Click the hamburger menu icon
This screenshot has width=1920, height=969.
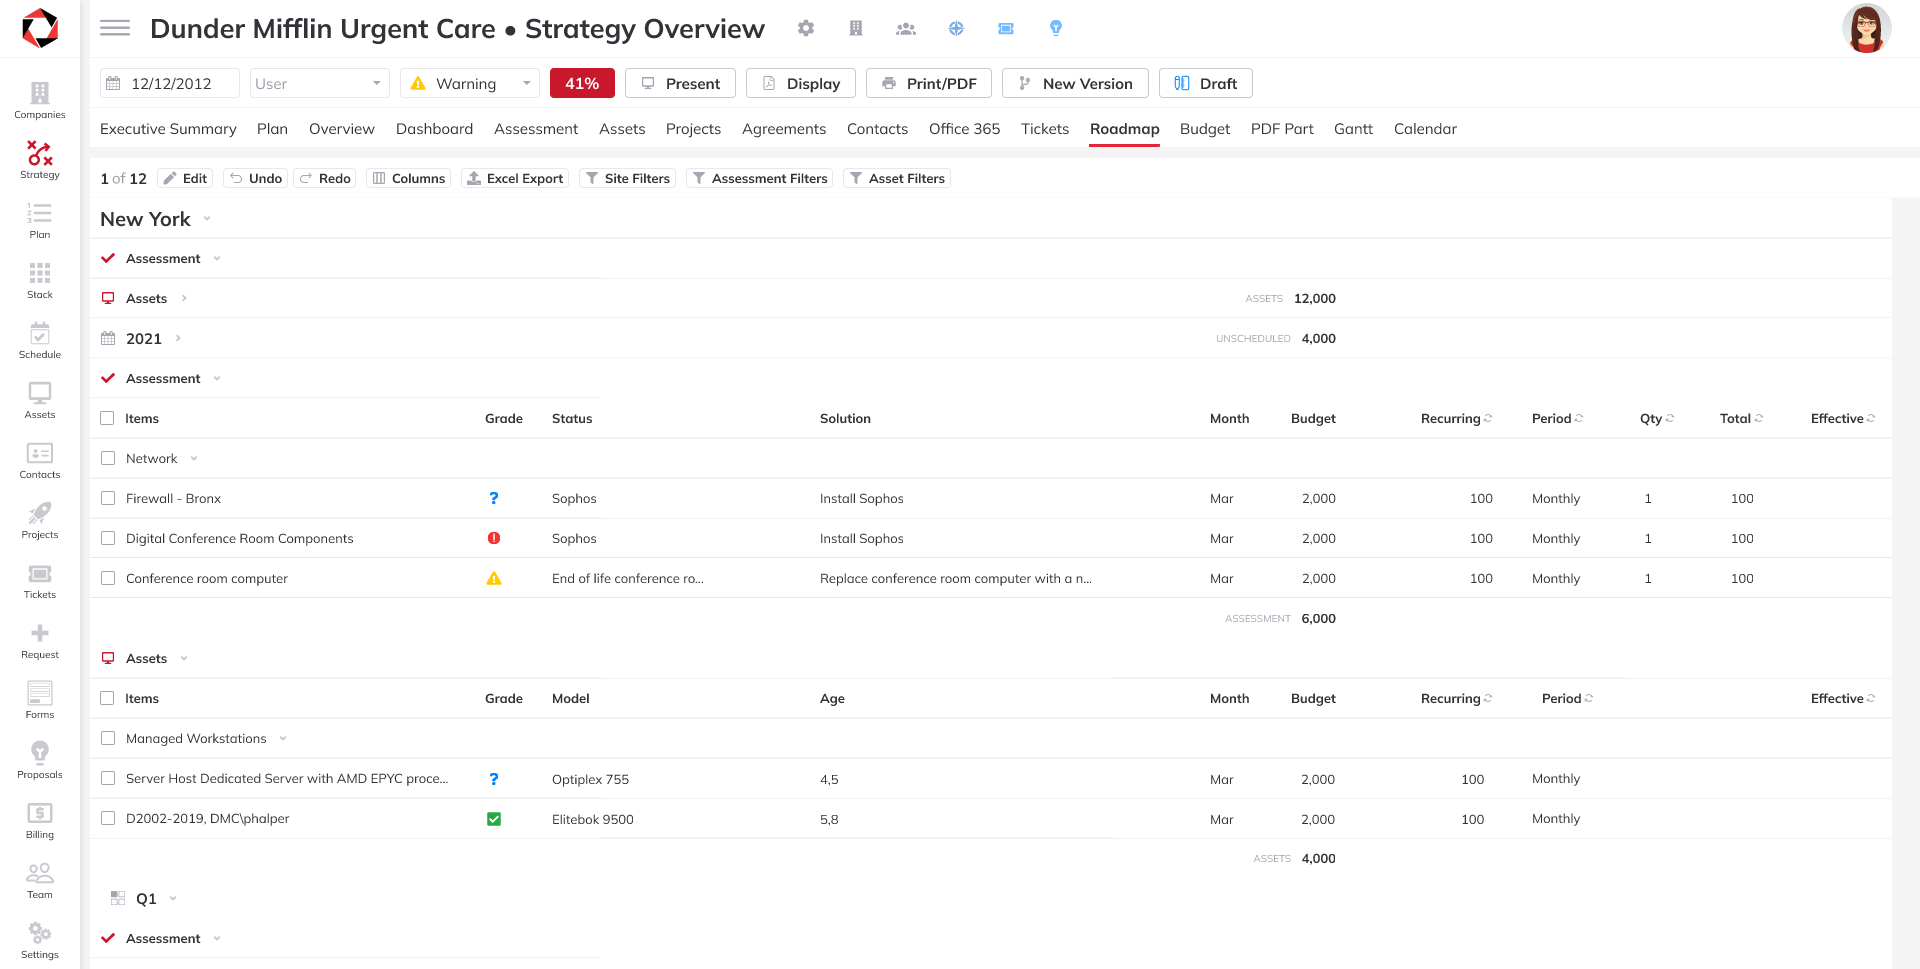(x=115, y=28)
